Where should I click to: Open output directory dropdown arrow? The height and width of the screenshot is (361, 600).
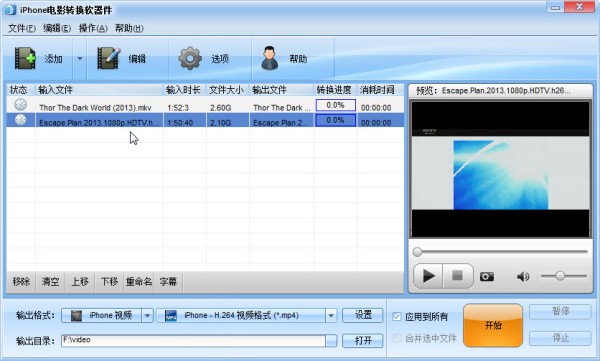pyautogui.click(x=331, y=341)
